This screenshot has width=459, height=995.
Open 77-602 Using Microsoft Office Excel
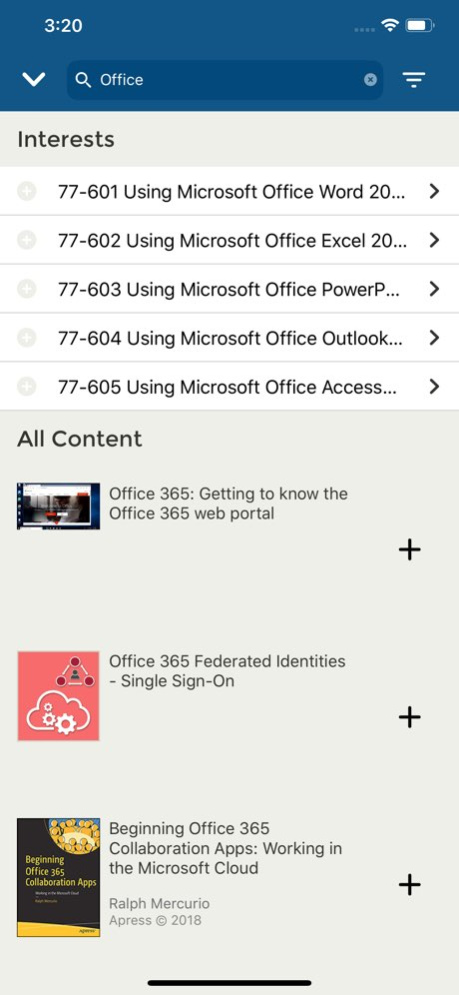coord(231,241)
